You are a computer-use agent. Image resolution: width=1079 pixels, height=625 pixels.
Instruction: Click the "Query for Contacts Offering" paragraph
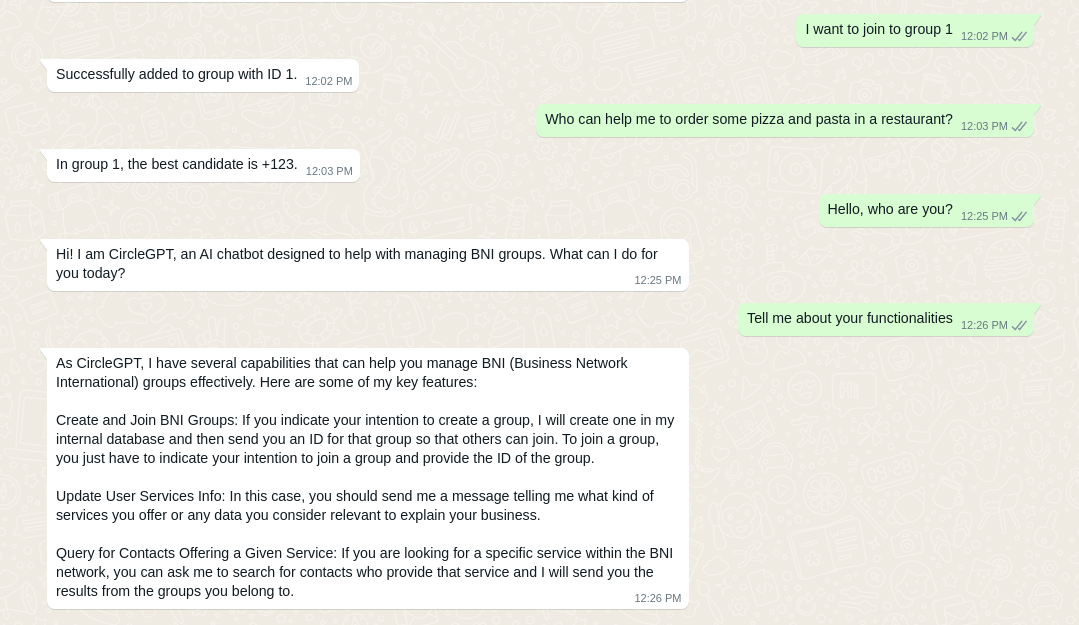tap(364, 572)
